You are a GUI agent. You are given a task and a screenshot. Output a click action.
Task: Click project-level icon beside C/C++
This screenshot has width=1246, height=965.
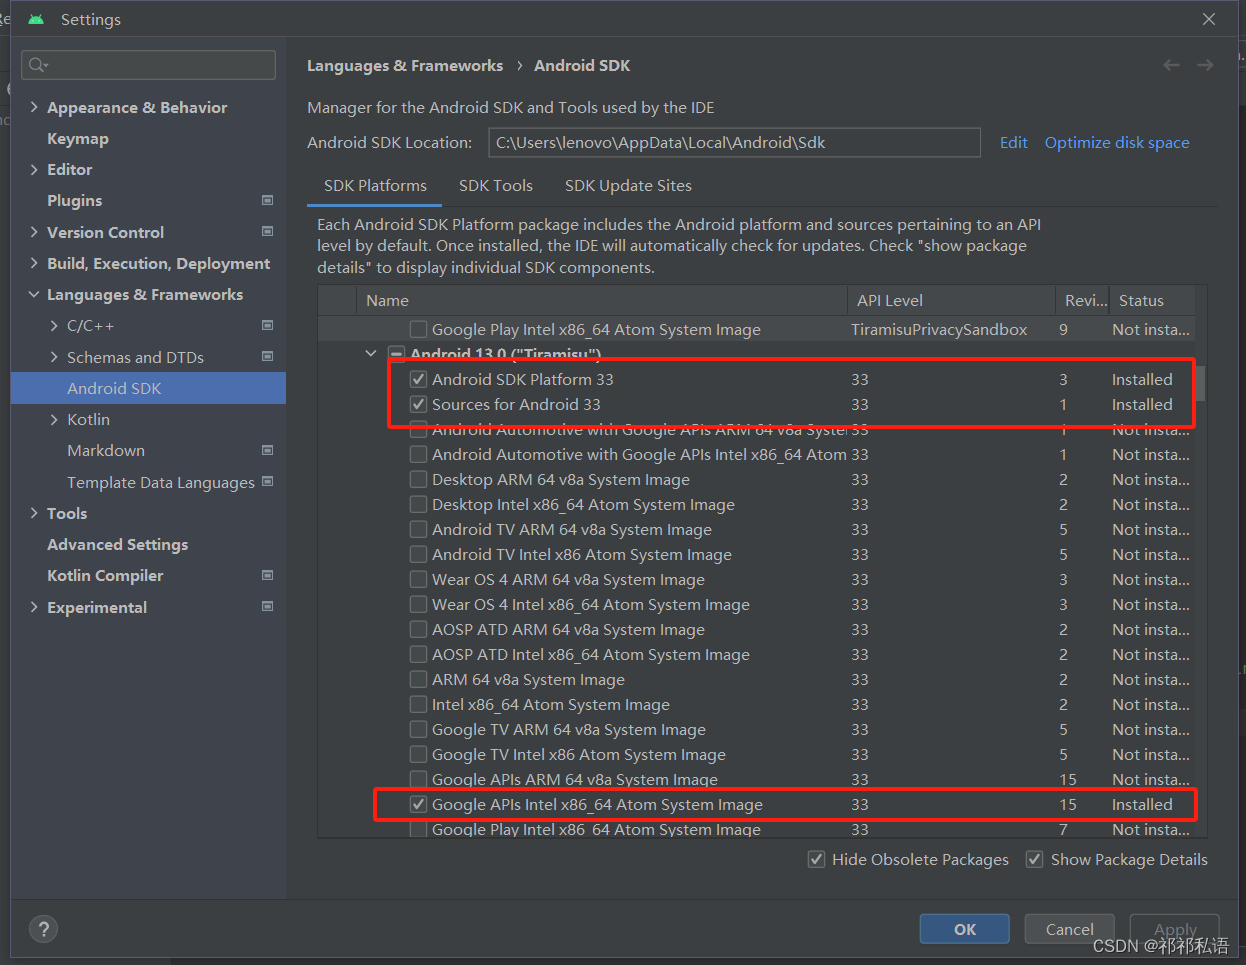click(x=267, y=325)
